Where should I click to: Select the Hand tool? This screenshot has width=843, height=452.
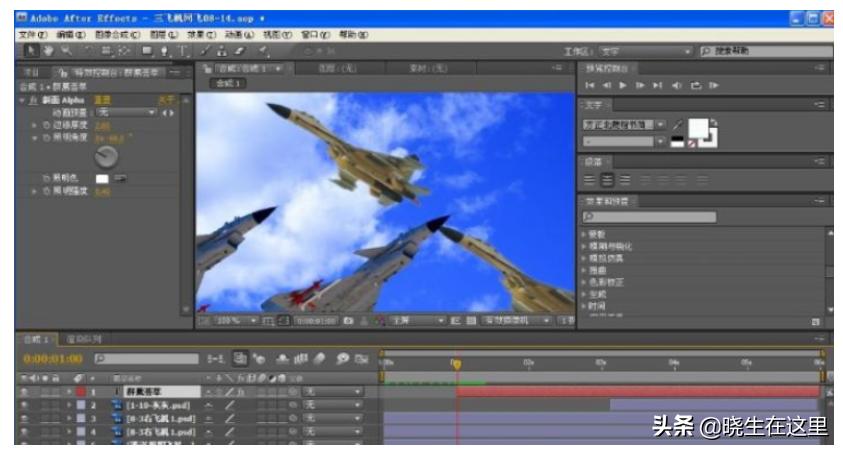[49, 50]
